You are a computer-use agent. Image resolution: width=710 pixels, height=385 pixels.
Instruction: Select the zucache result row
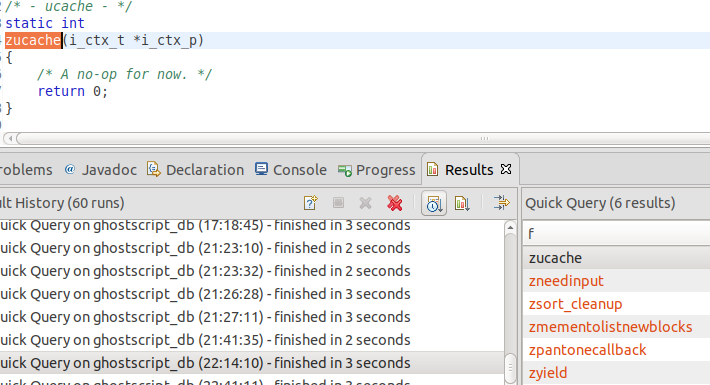(x=616, y=258)
